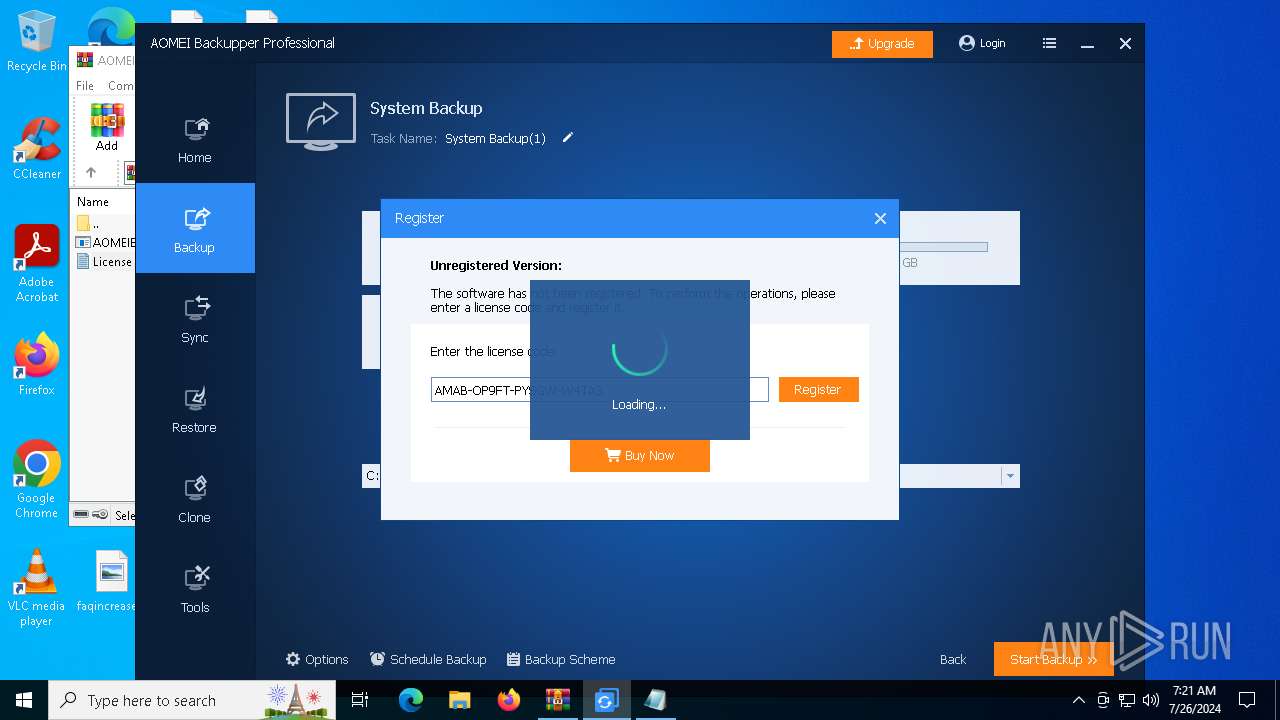The height and width of the screenshot is (720, 1280).
Task: Click the license code input field
Action: tap(600, 390)
